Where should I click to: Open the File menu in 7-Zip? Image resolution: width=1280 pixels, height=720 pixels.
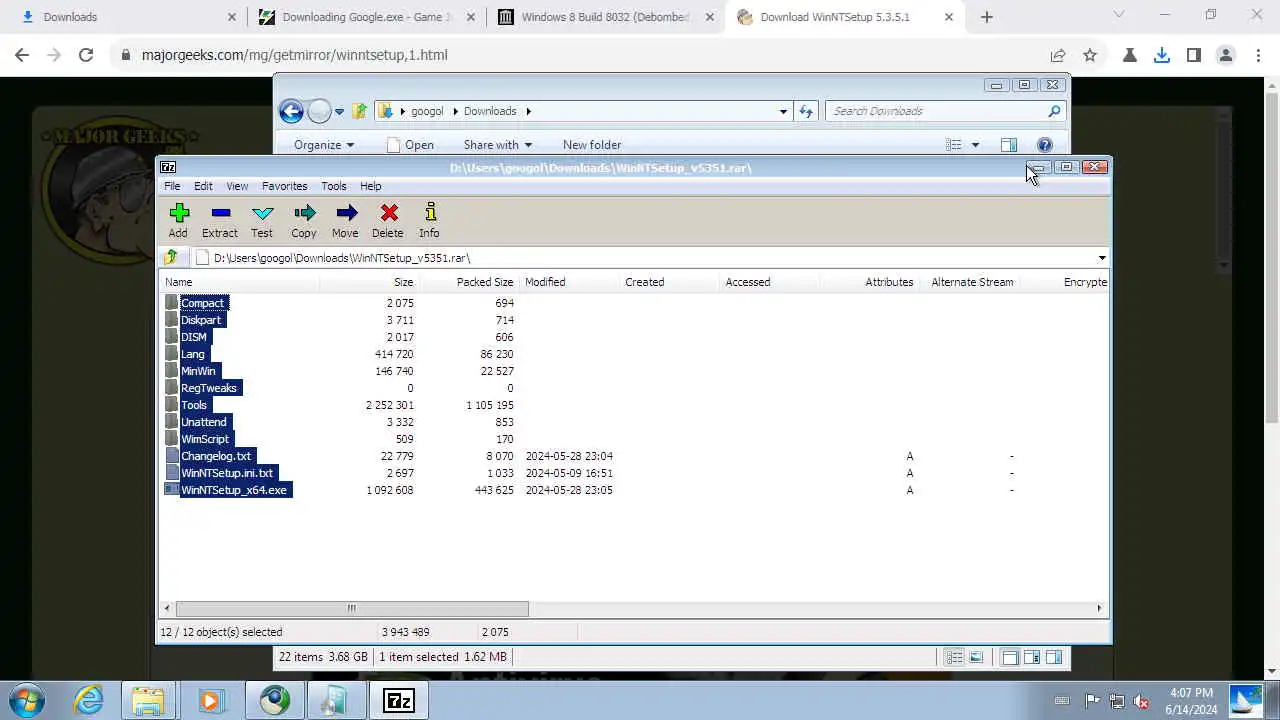[x=172, y=186]
